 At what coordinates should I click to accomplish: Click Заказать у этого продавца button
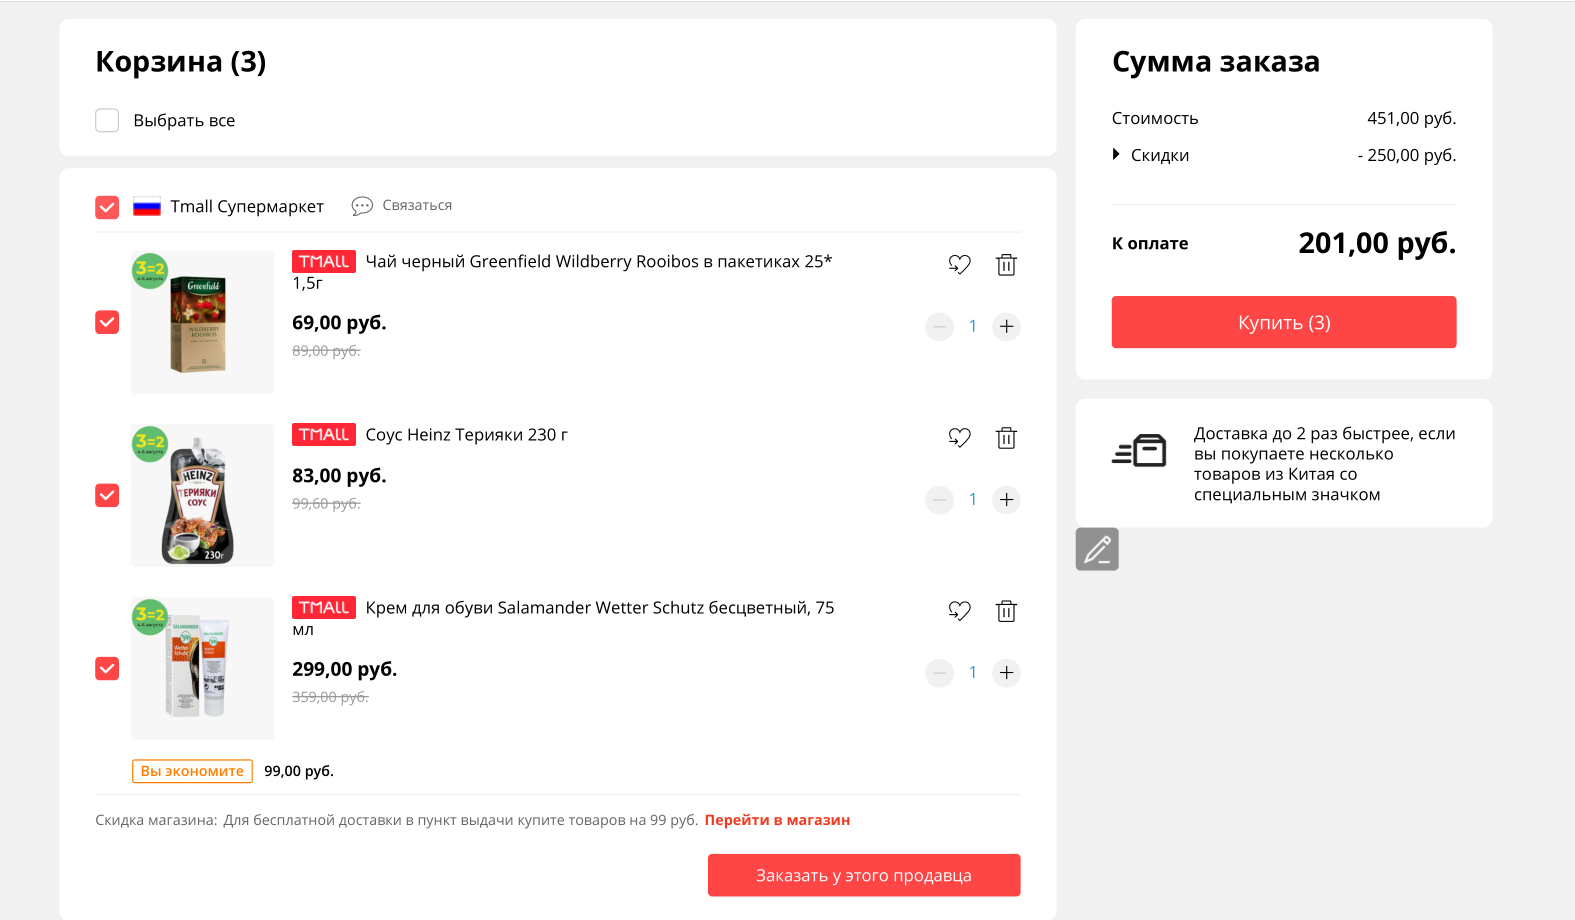[864, 875]
